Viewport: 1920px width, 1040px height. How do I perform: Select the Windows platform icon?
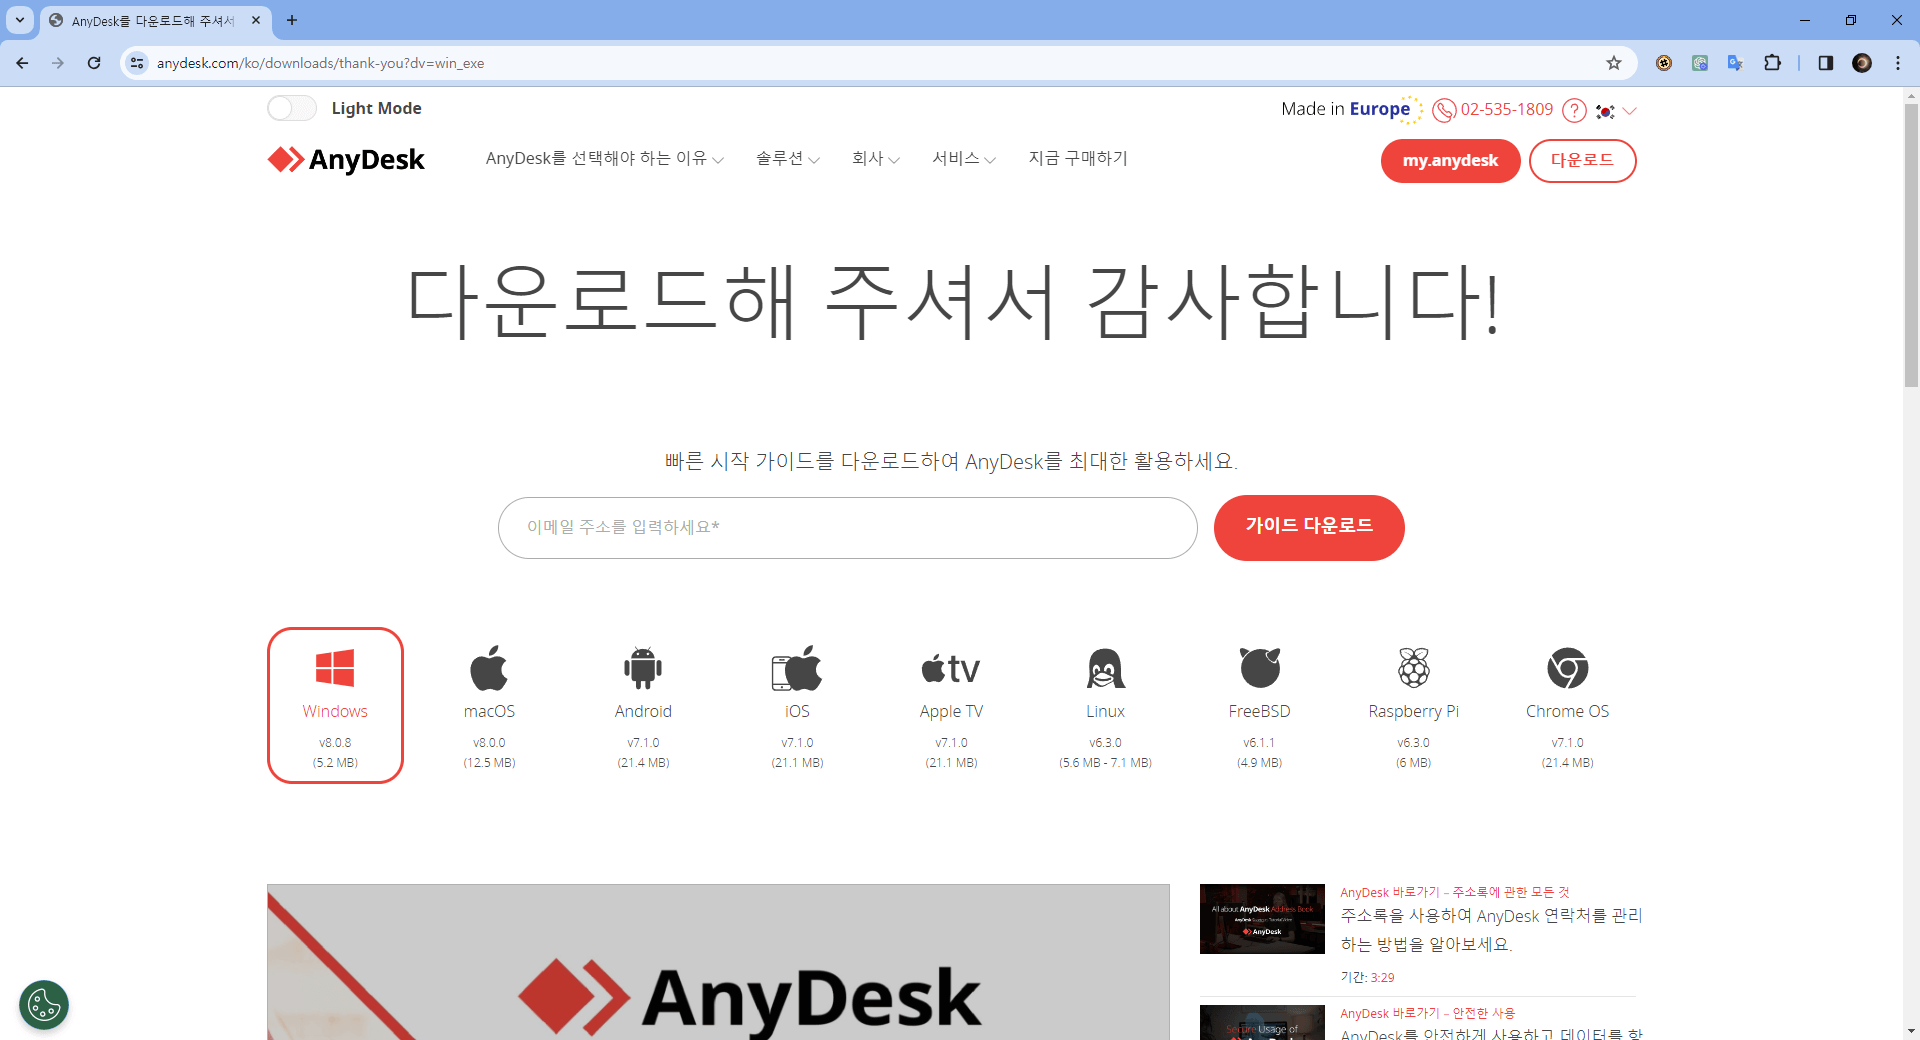tap(335, 668)
